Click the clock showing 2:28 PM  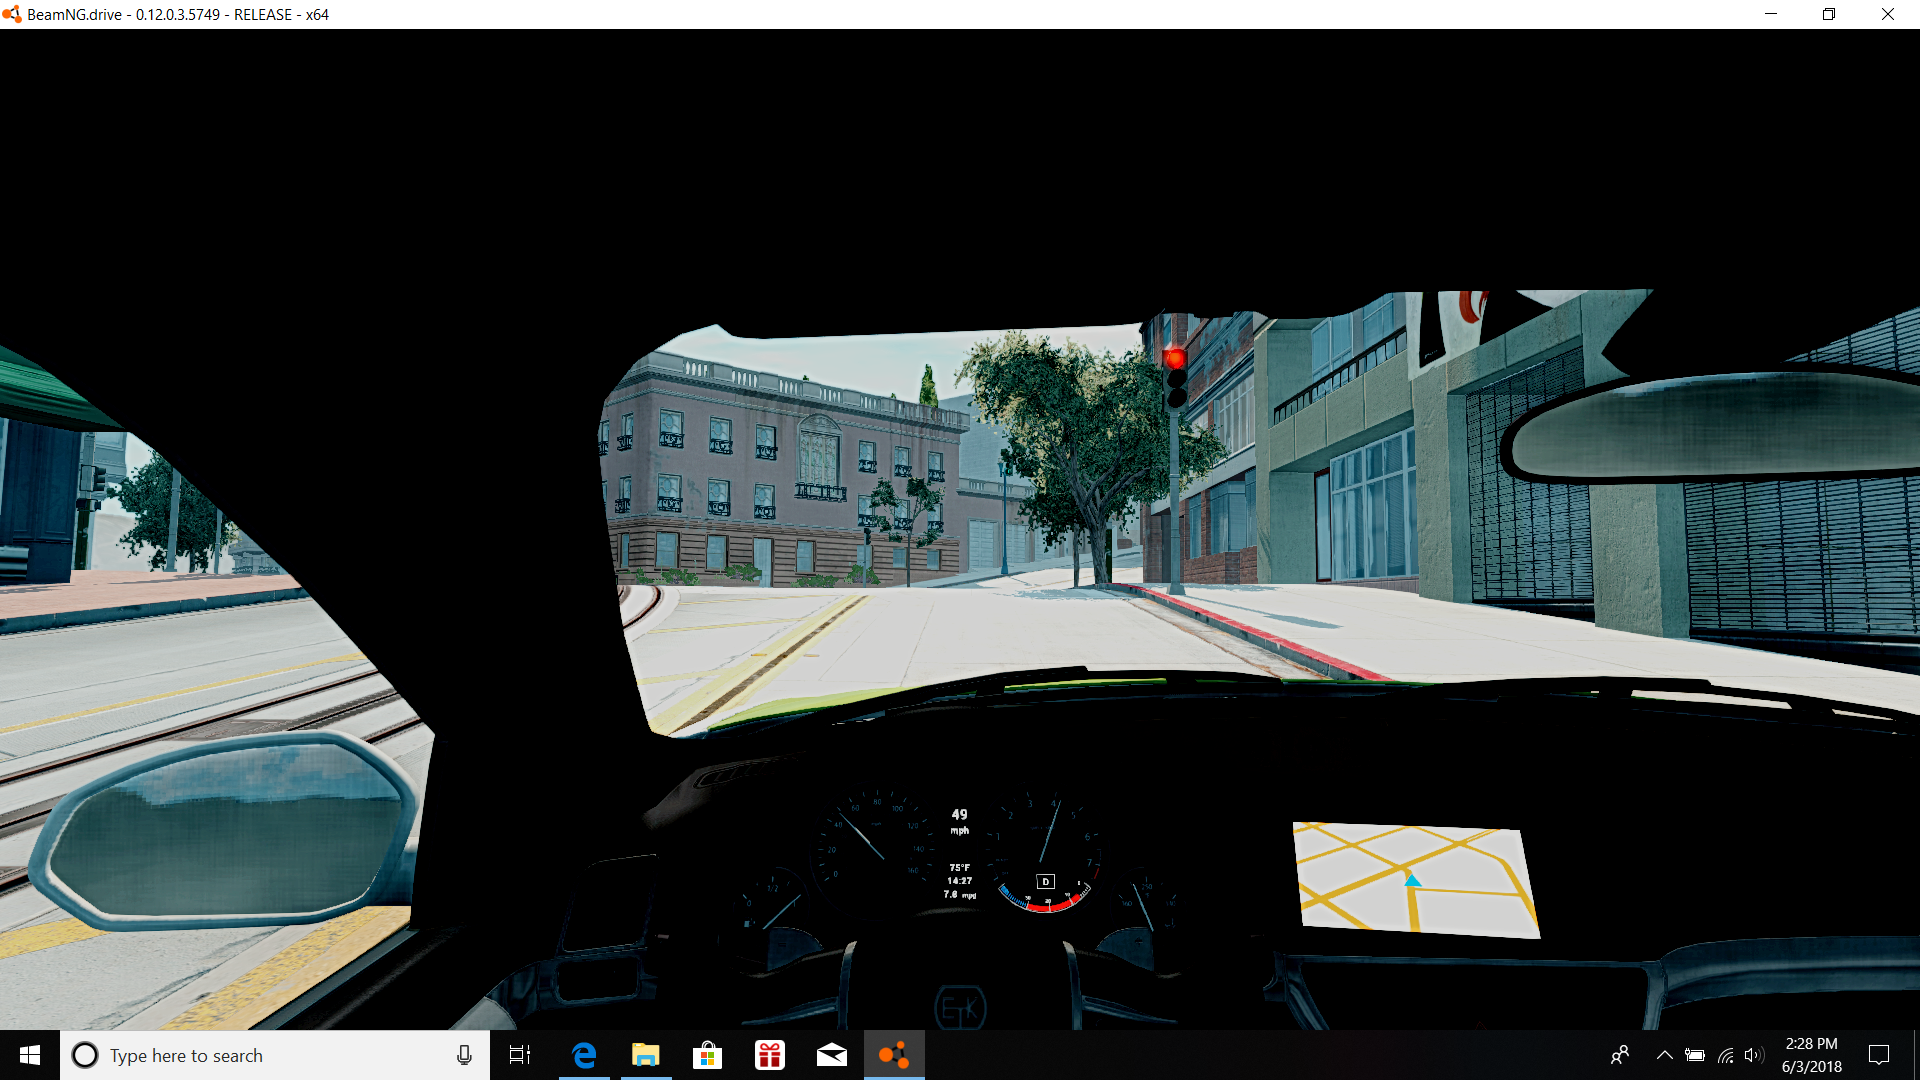(x=1811, y=1055)
